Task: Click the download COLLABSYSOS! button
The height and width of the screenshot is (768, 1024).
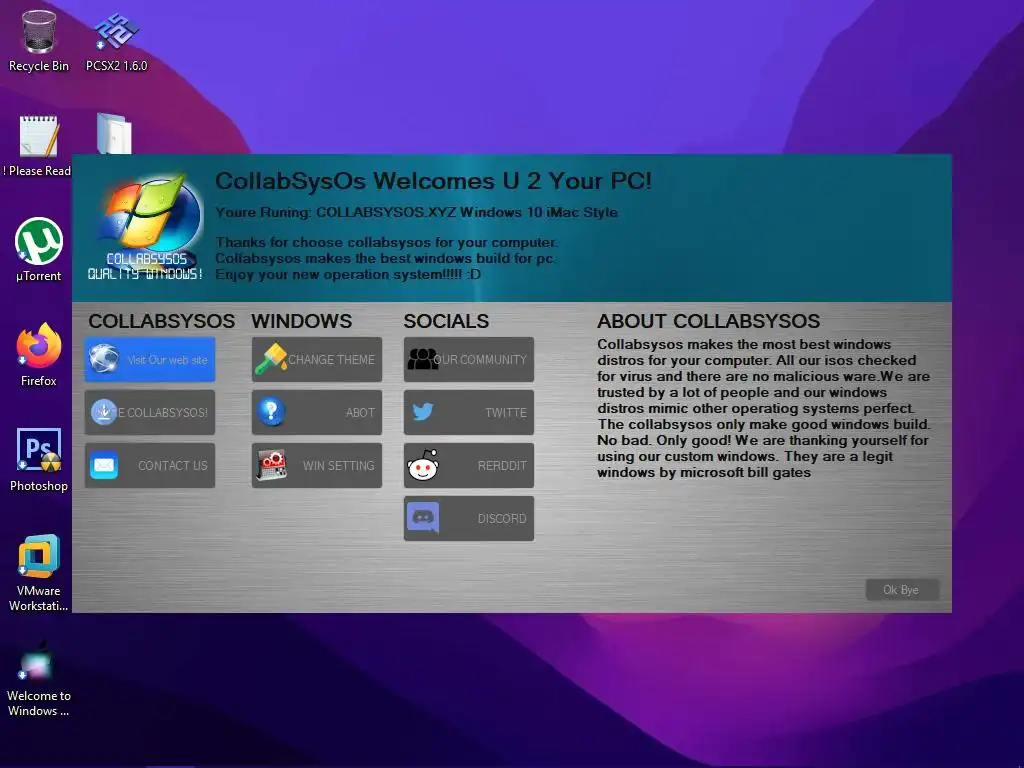Action: click(150, 412)
